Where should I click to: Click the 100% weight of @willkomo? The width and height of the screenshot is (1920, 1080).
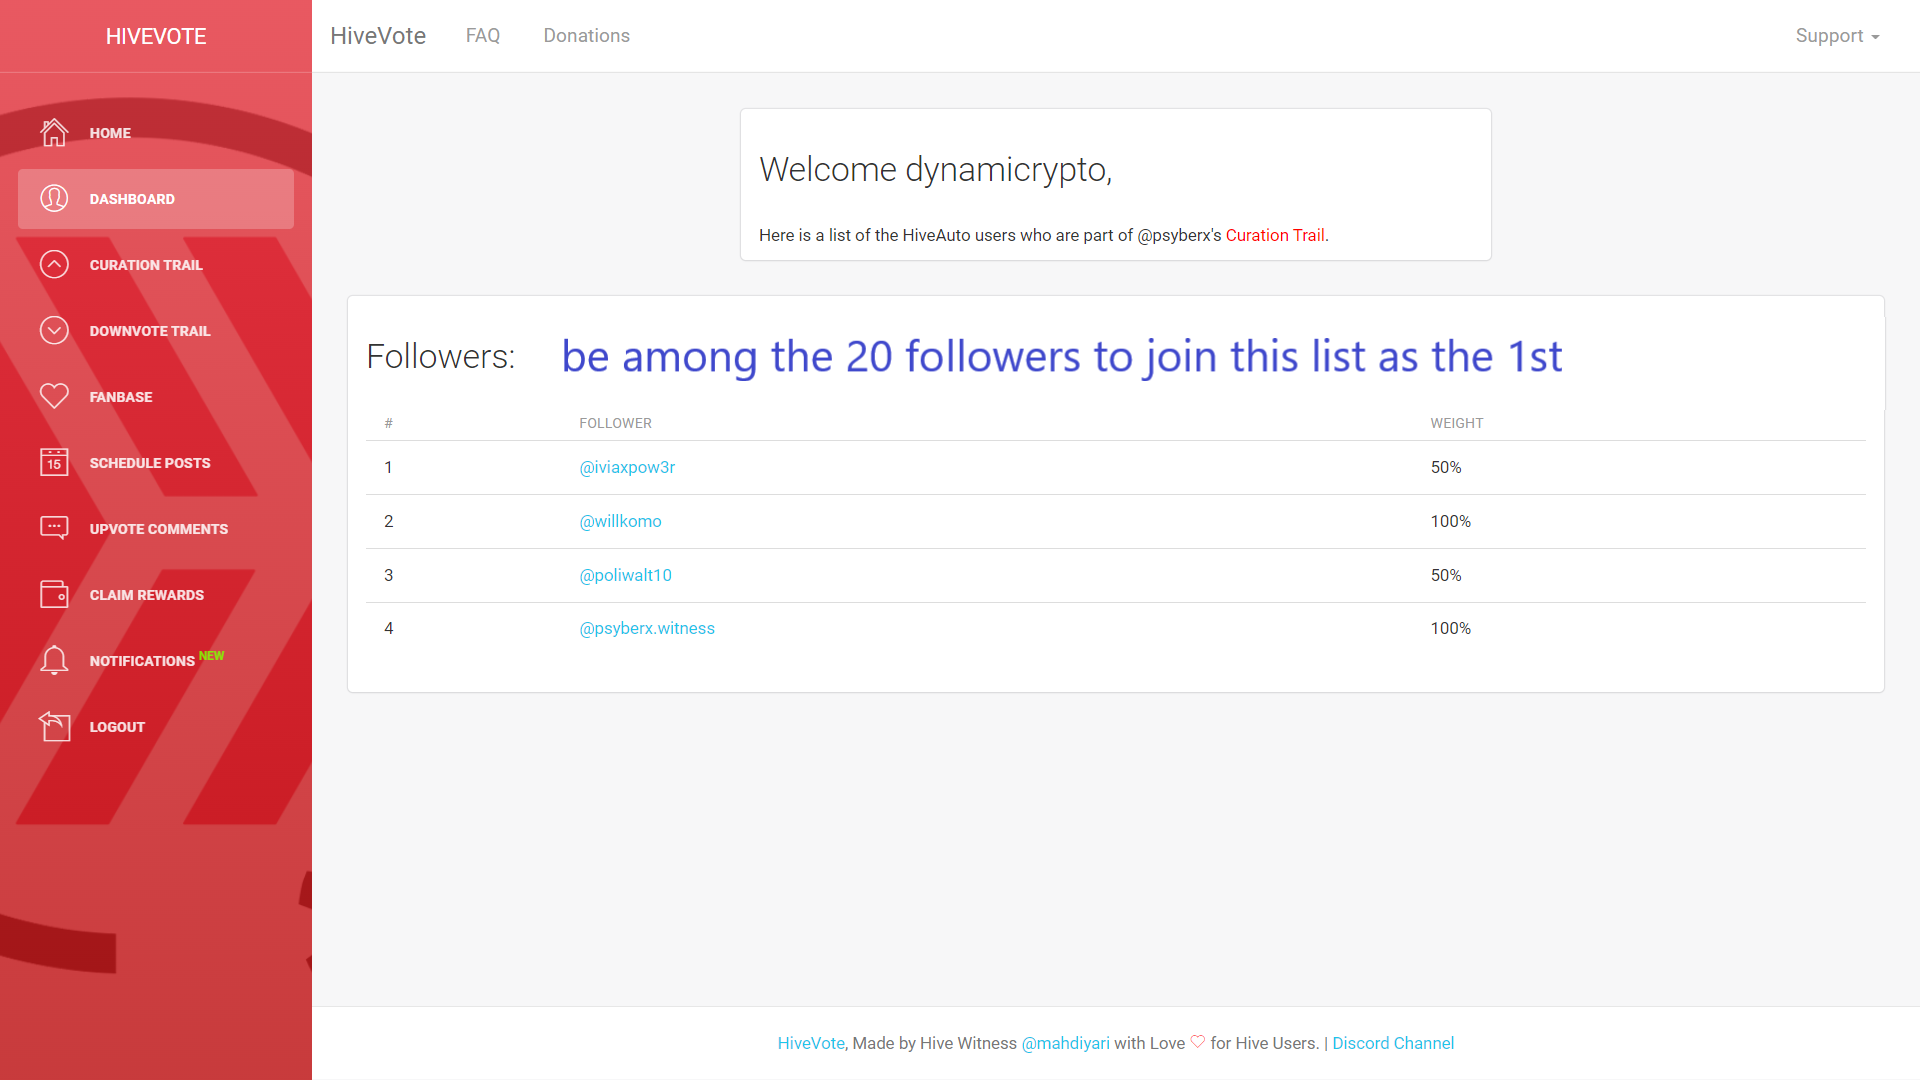tap(1450, 521)
